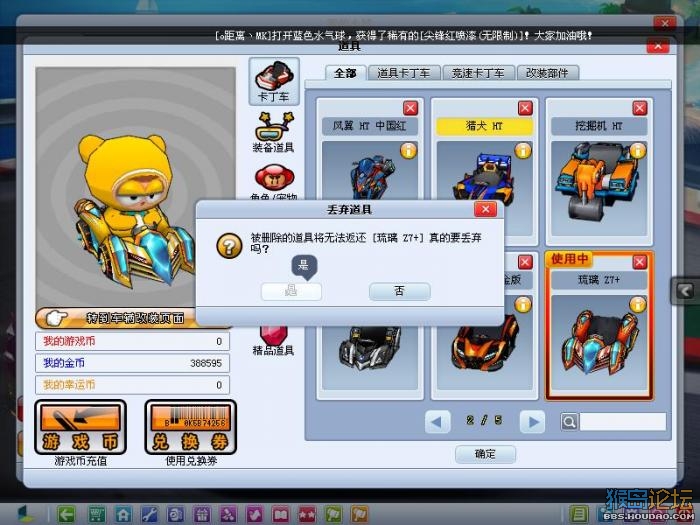The width and height of the screenshot is (700, 525).
Task: Show info for 挖掘机 HT kart
Action: click(638, 151)
